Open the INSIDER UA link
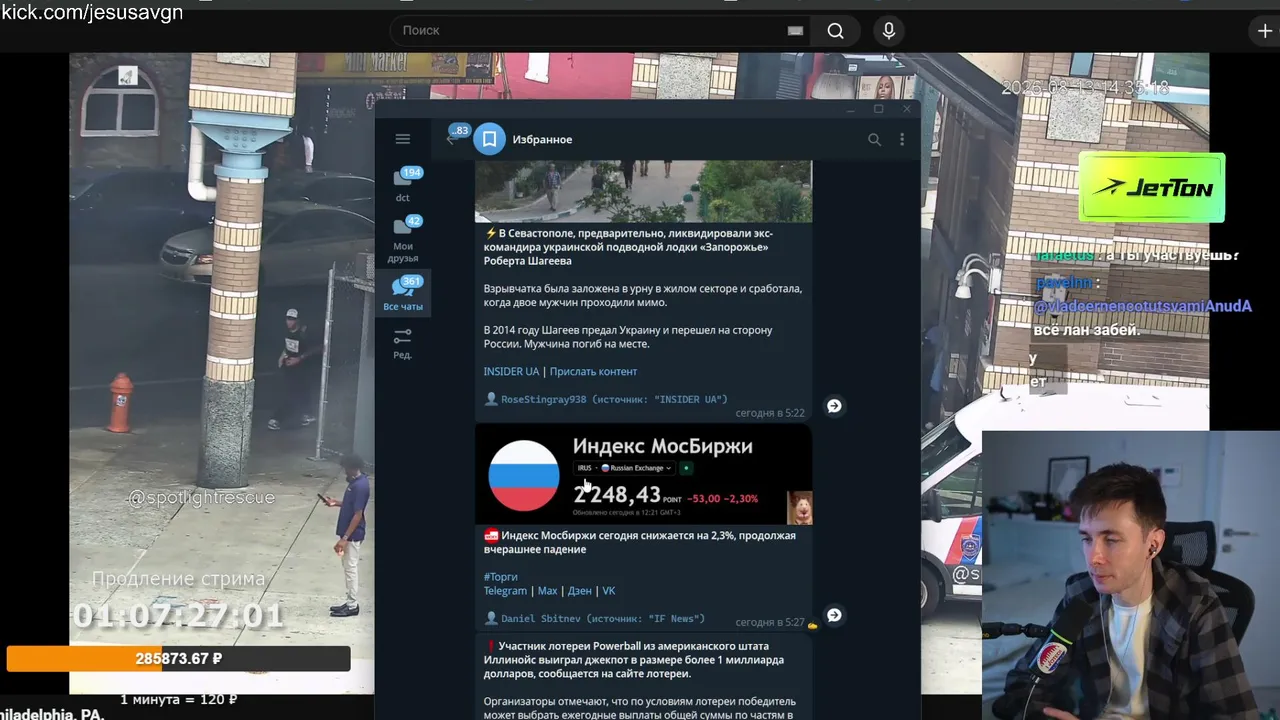The height and width of the screenshot is (720, 1280). 511,371
